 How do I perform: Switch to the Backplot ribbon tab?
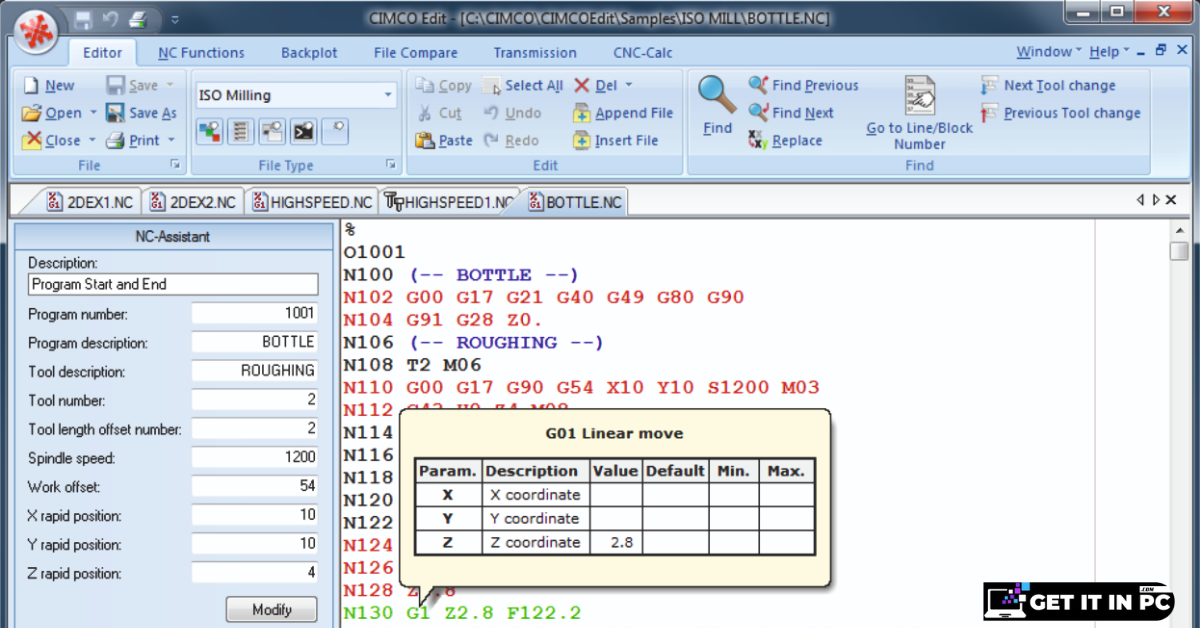[309, 53]
